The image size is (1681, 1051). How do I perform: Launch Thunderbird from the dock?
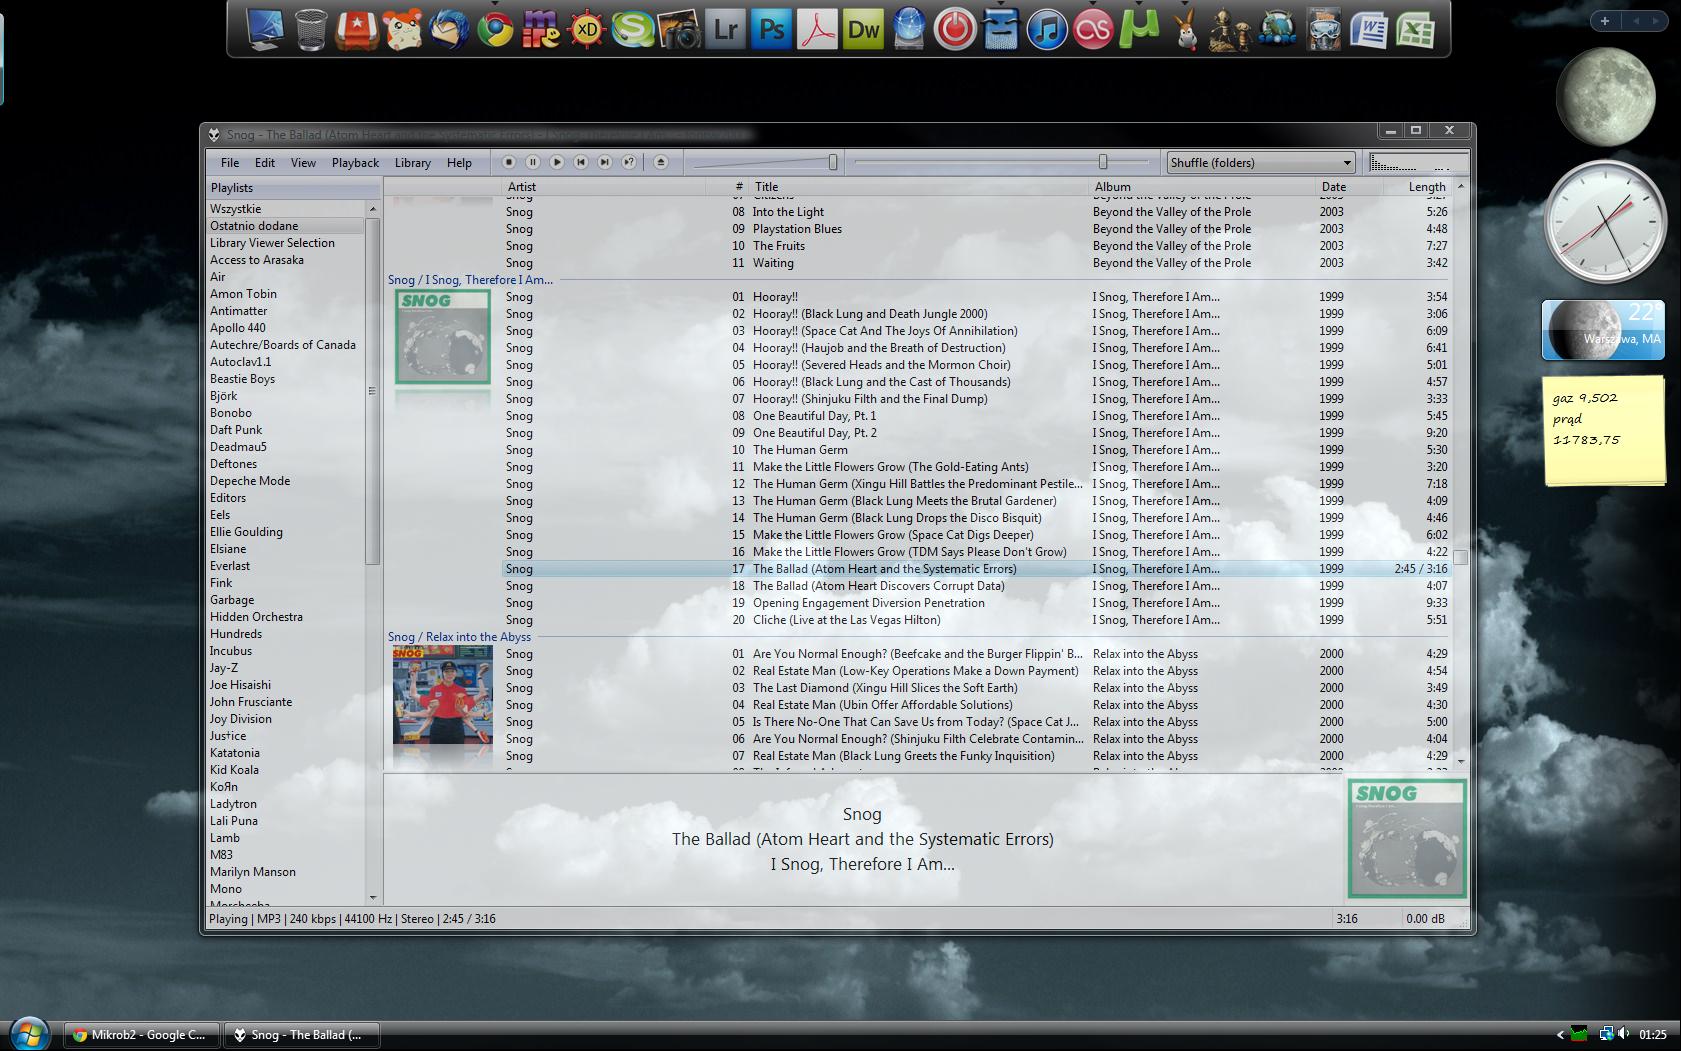click(449, 29)
